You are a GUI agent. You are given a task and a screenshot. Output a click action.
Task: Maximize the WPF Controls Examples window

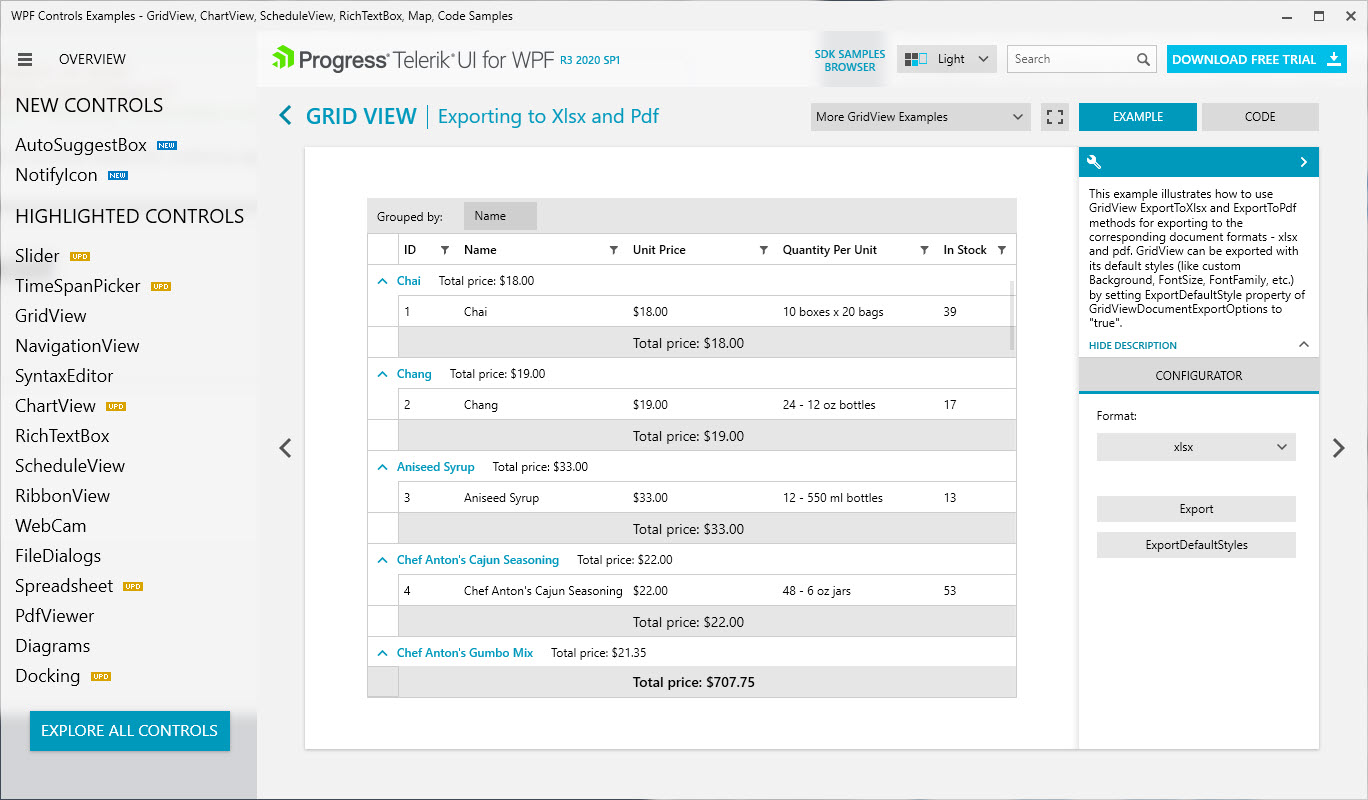coord(1318,16)
